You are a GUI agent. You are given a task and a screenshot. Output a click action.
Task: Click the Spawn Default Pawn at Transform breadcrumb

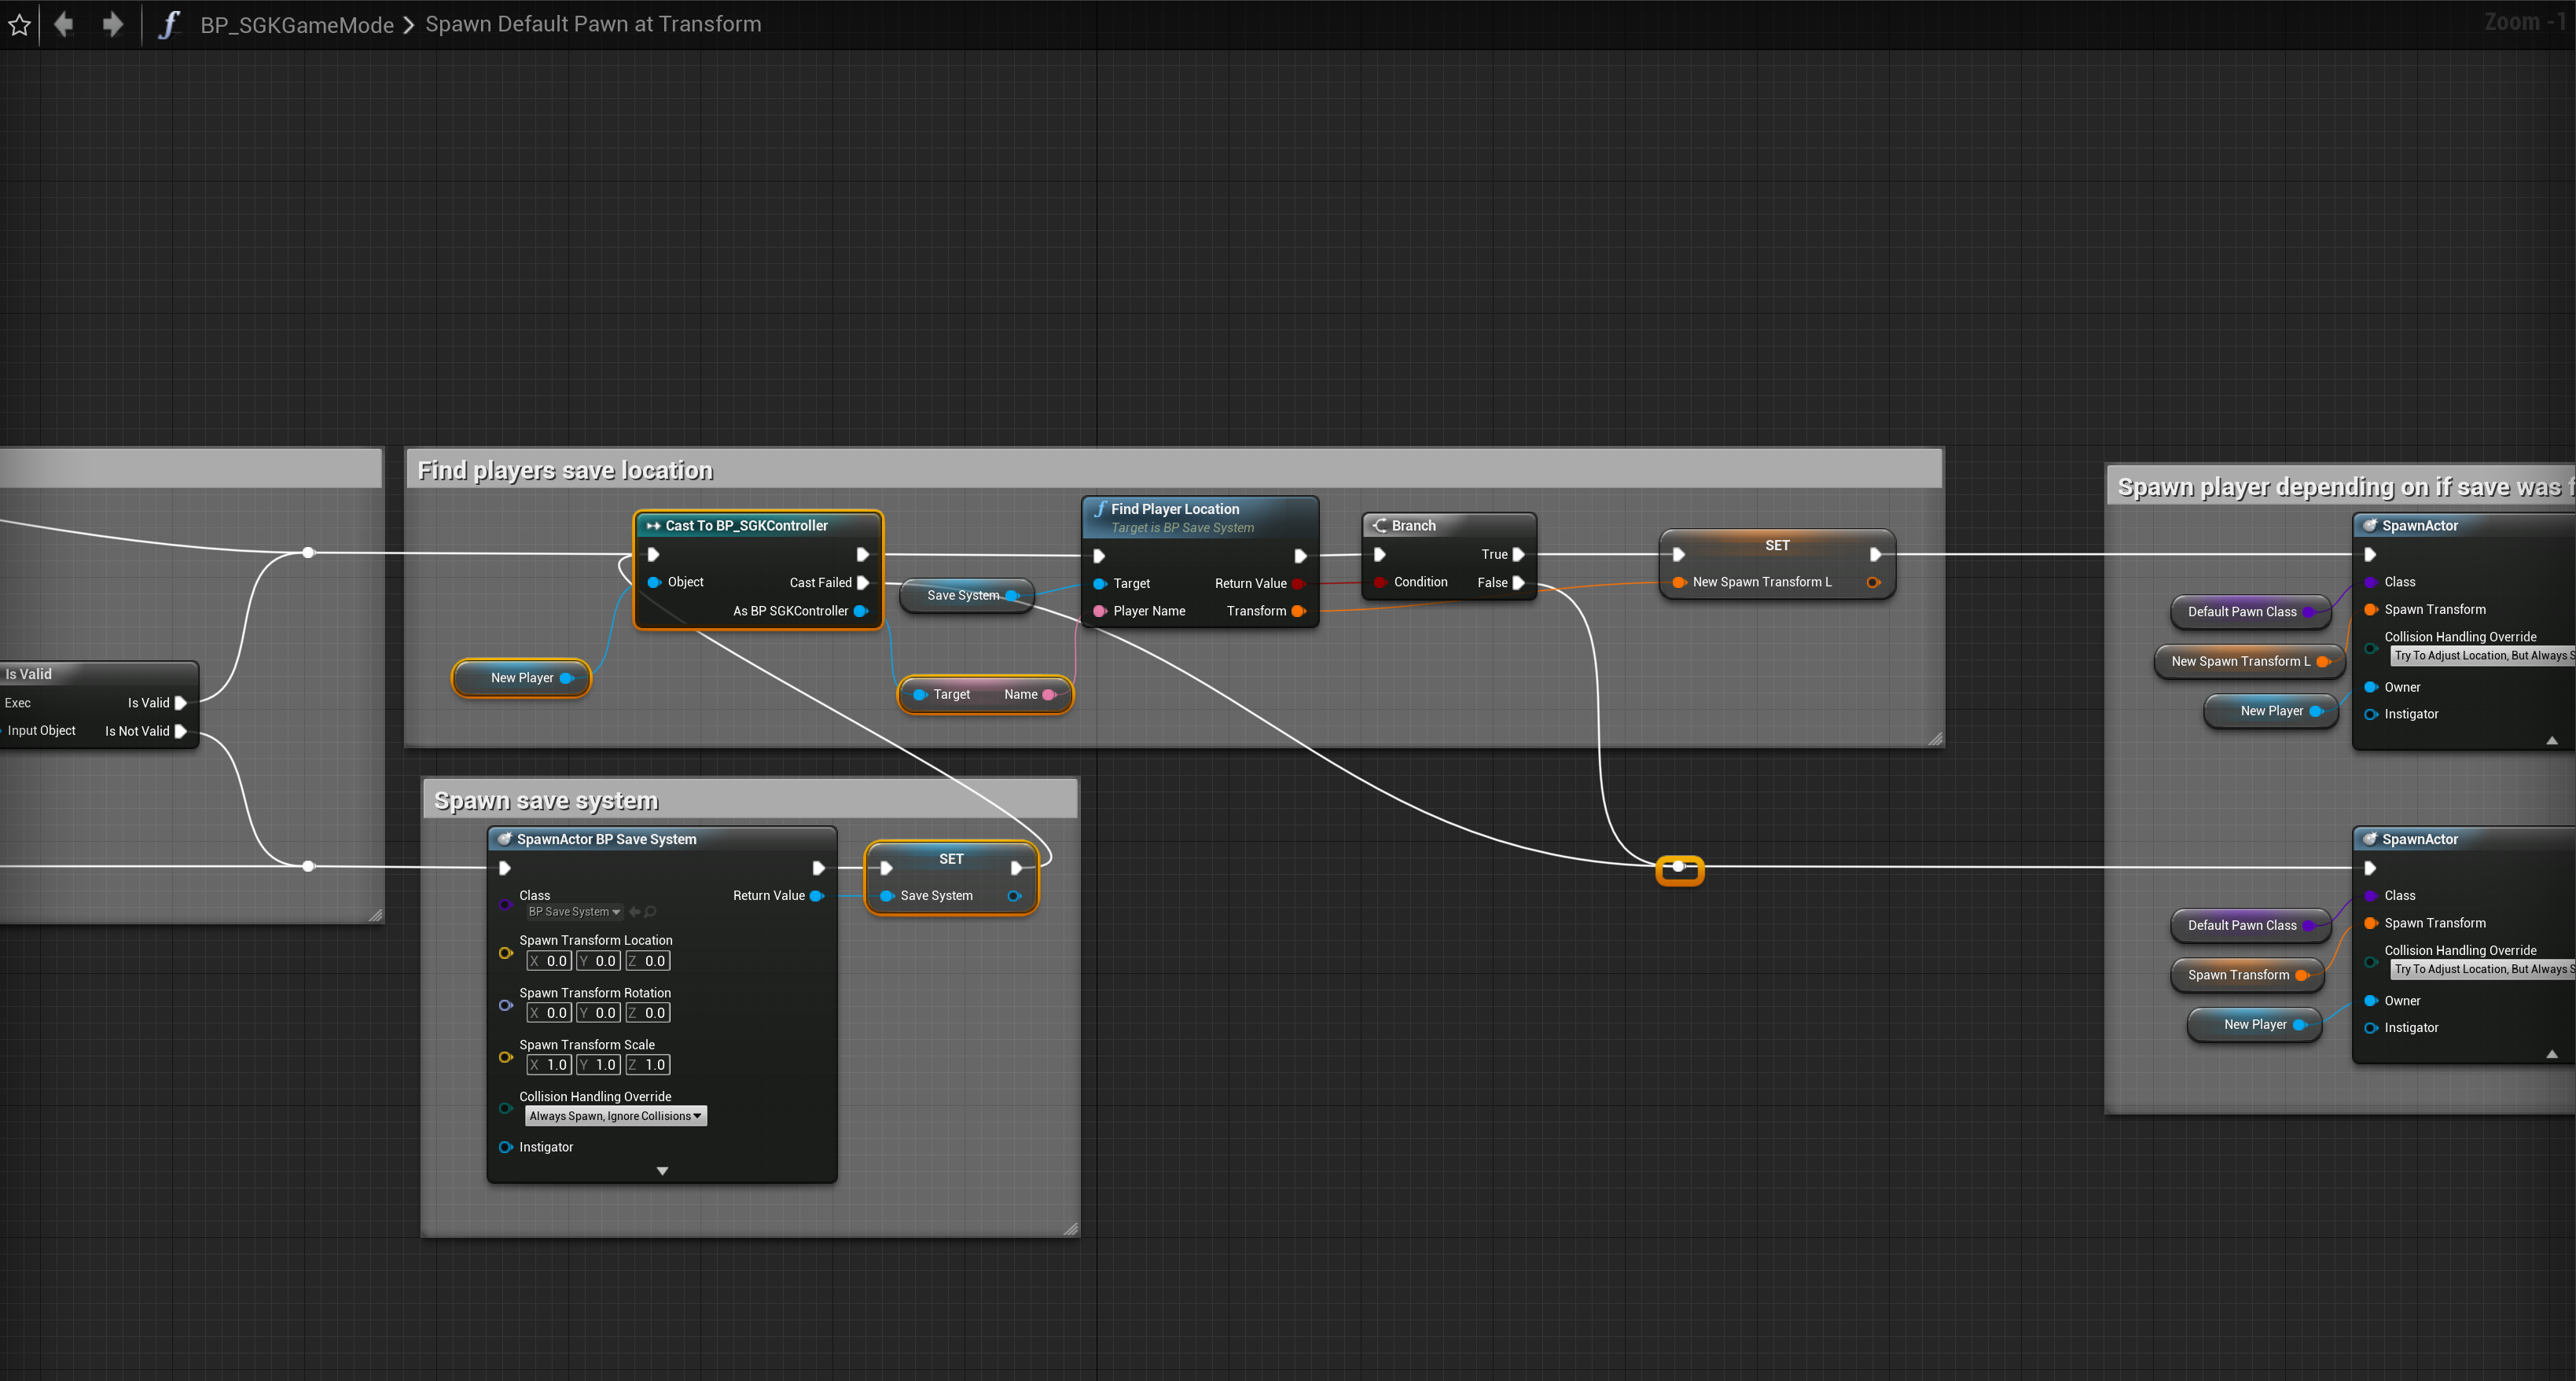click(x=593, y=24)
